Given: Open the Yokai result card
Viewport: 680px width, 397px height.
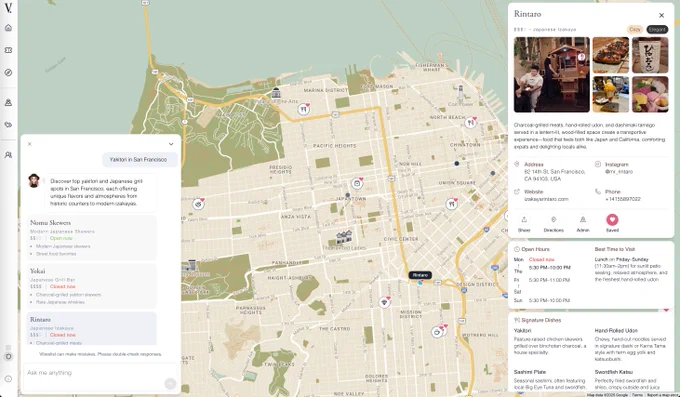Looking at the screenshot, I should point(92,286).
